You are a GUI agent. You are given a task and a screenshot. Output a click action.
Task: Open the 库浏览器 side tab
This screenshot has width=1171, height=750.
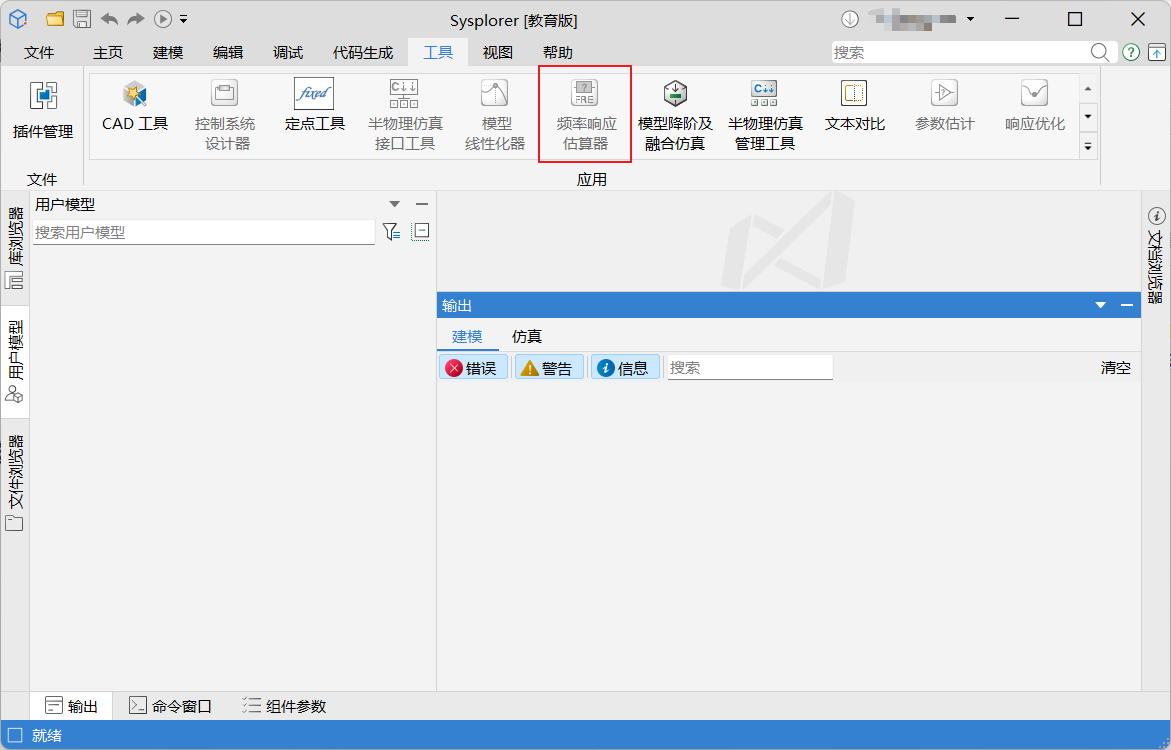pos(15,248)
